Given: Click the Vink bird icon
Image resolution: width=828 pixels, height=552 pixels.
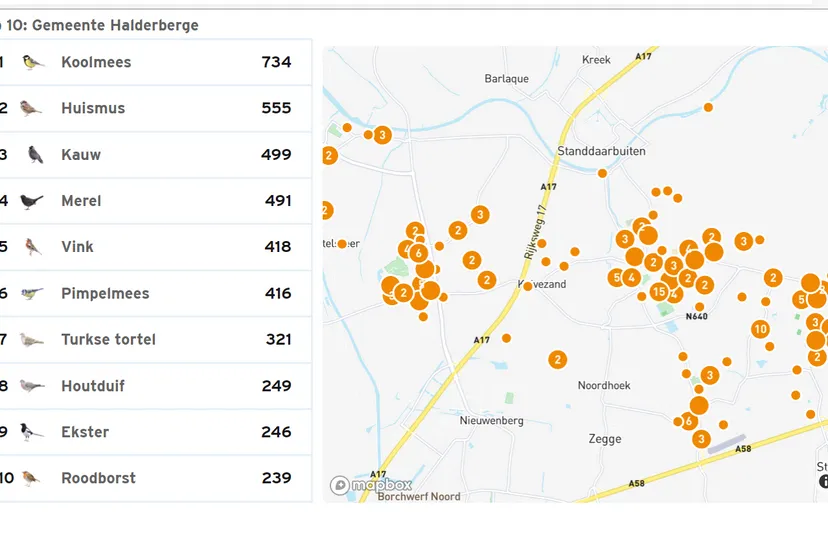Looking at the screenshot, I should [x=33, y=247].
